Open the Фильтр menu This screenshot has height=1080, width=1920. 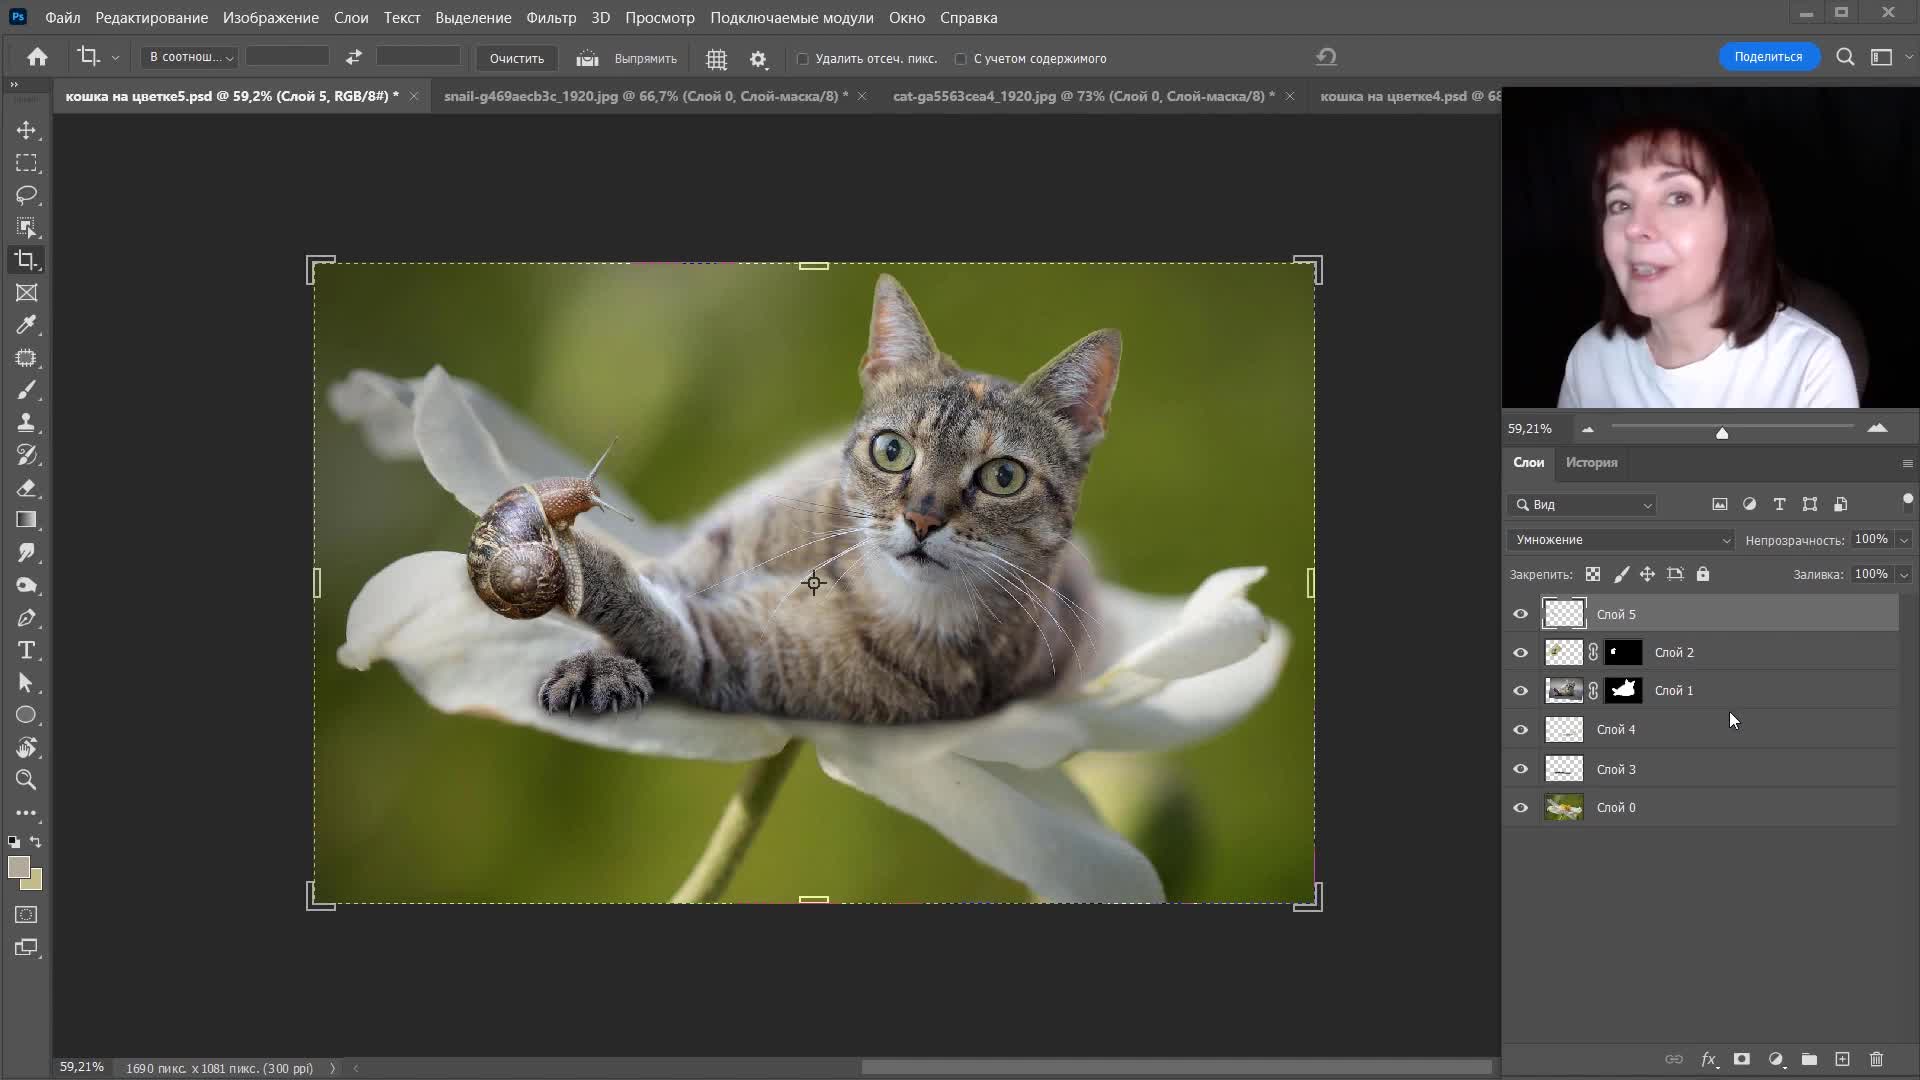point(551,18)
